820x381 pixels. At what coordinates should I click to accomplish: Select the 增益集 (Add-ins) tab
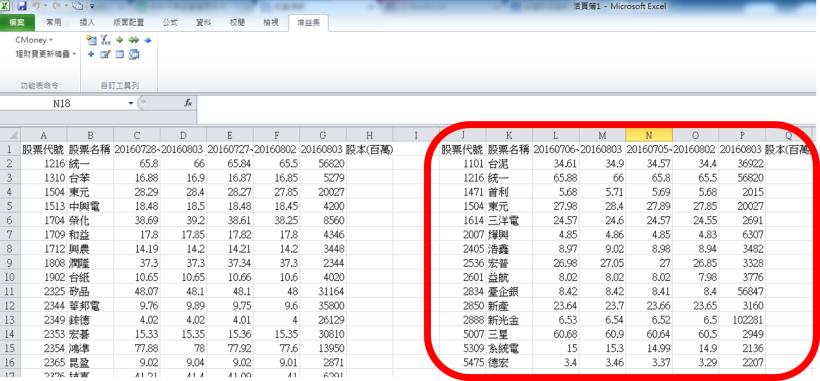[309, 22]
